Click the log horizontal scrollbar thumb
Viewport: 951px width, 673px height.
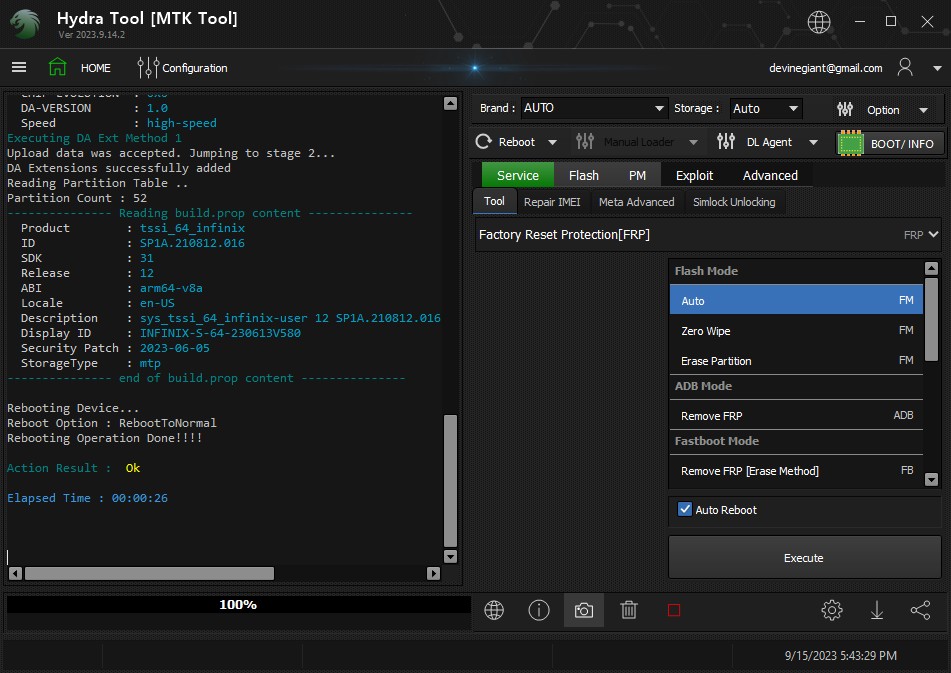pyautogui.click(x=149, y=573)
